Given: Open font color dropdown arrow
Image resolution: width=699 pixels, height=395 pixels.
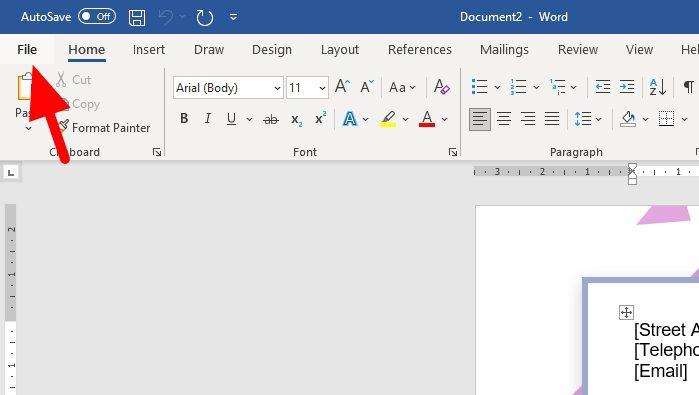Looking at the screenshot, I should (x=444, y=119).
